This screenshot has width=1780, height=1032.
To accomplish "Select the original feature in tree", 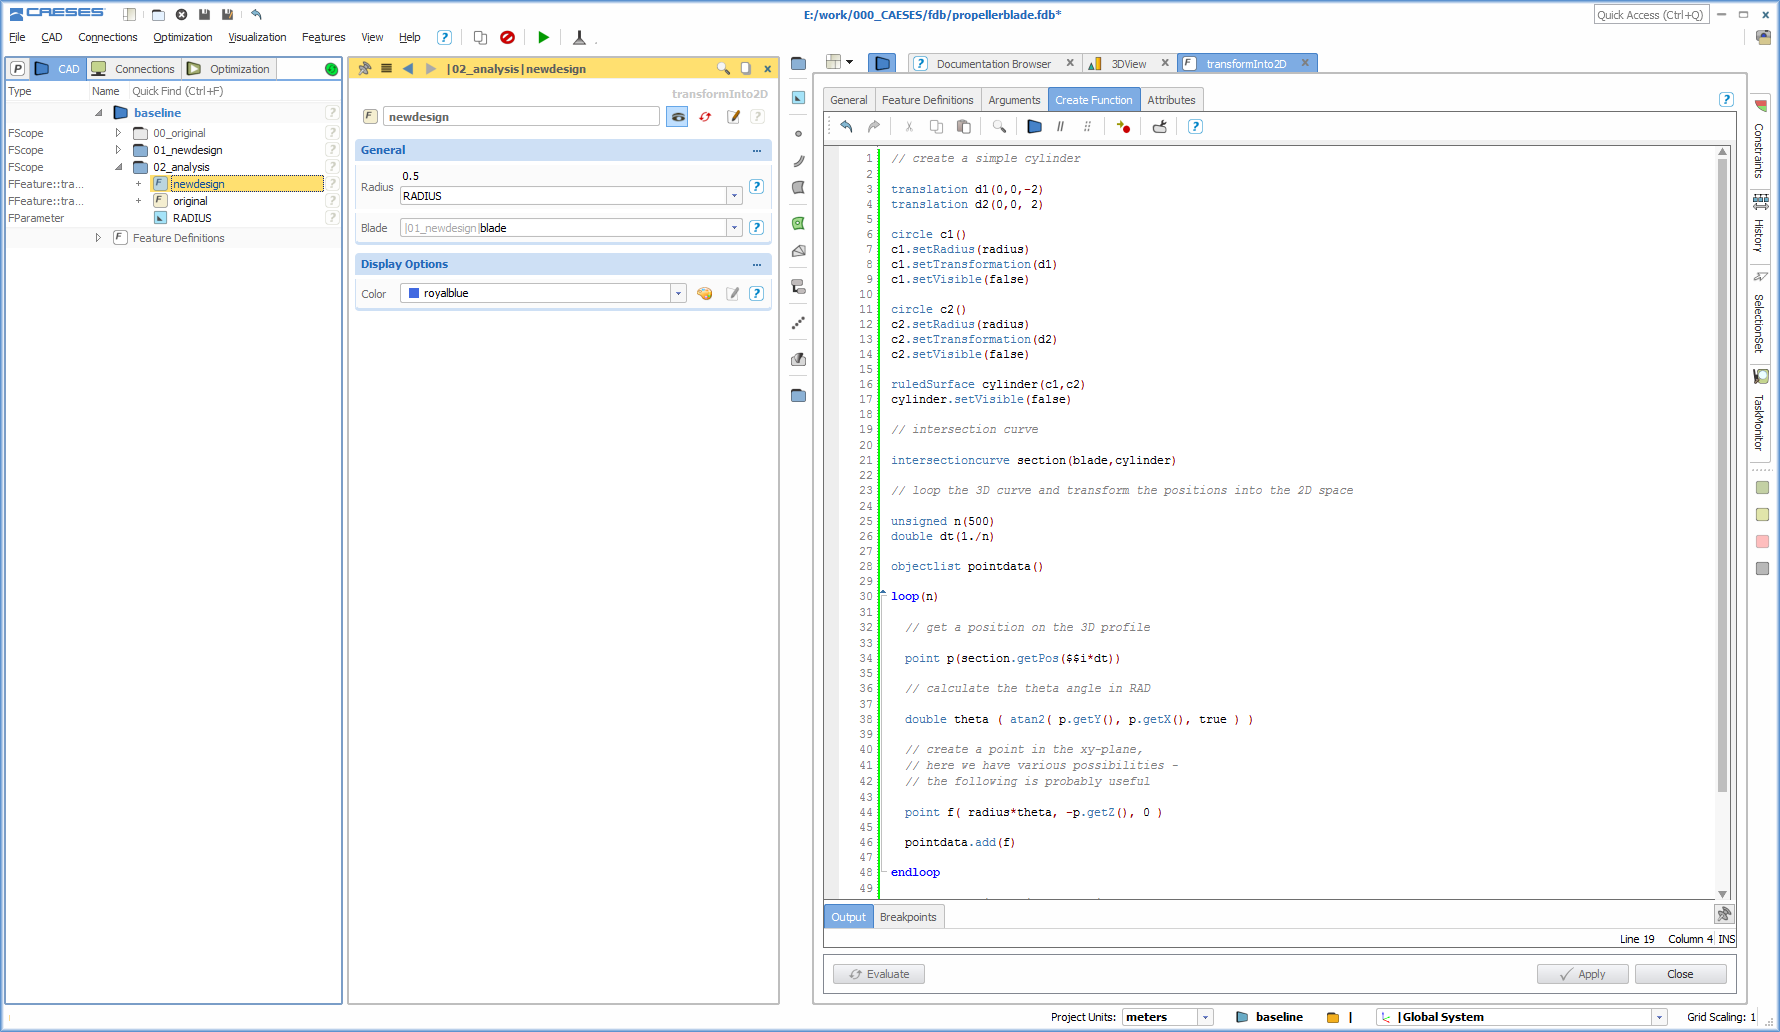I will click(x=190, y=201).
